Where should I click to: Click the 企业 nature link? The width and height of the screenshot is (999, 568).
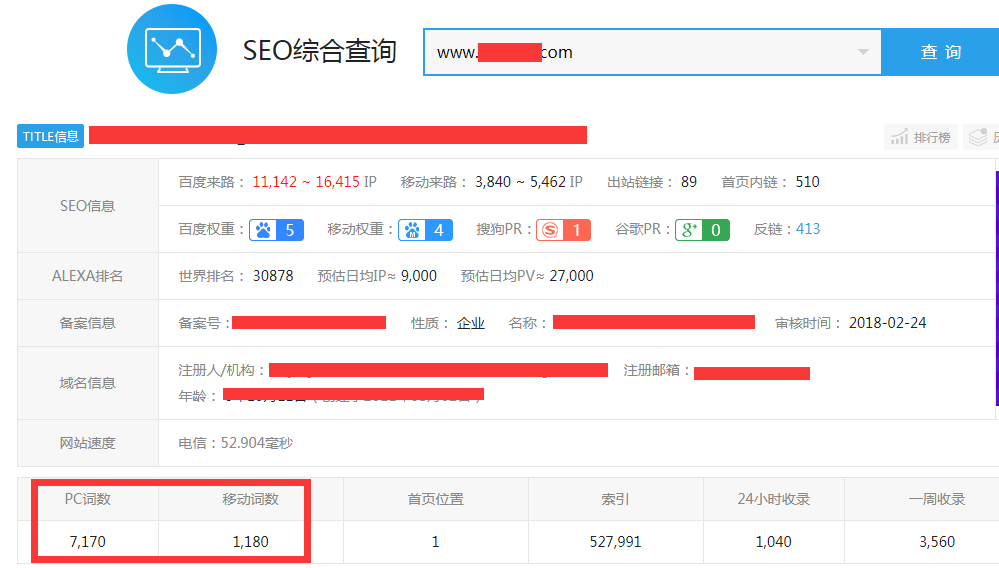tap(471, 323)
